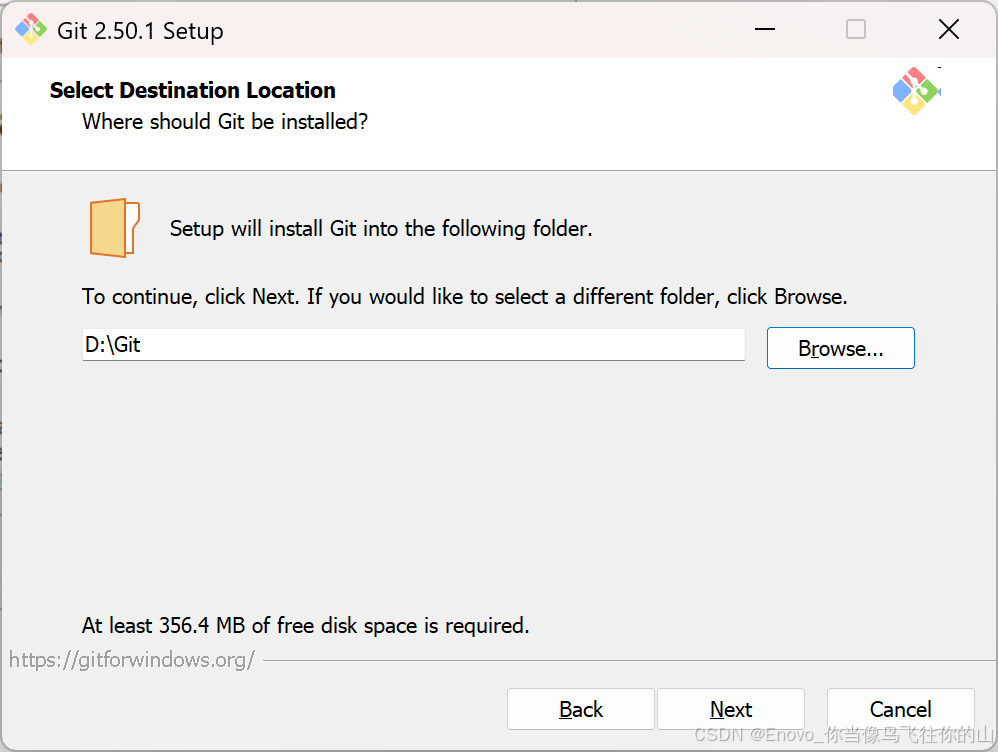The height and width of the screenshot is (752, 998).
Task: Click the 'At least 356.4 MB' disk space text
Action: click(306, 626)
